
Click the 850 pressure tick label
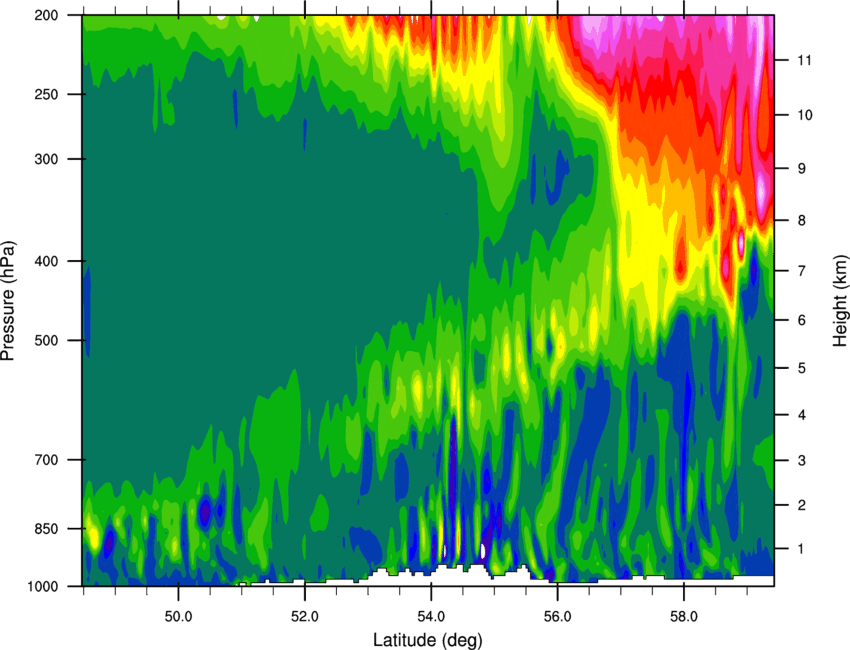pos(46,529)
